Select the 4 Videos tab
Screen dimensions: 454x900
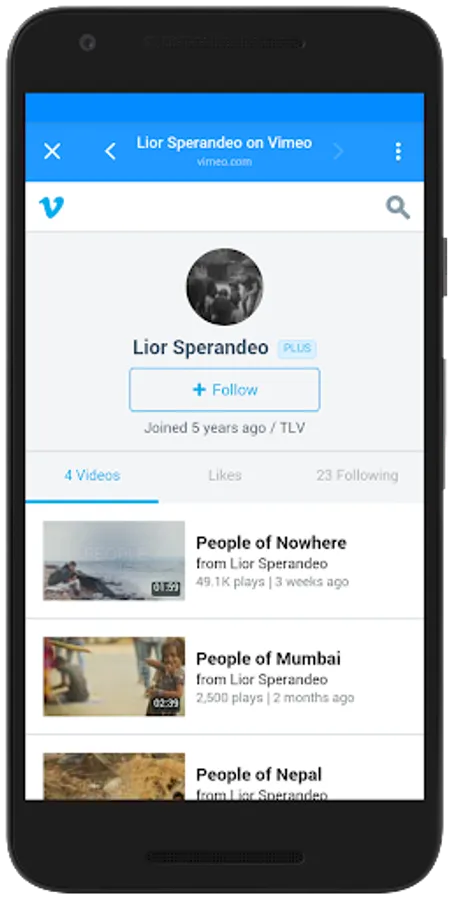pos(92,475)
